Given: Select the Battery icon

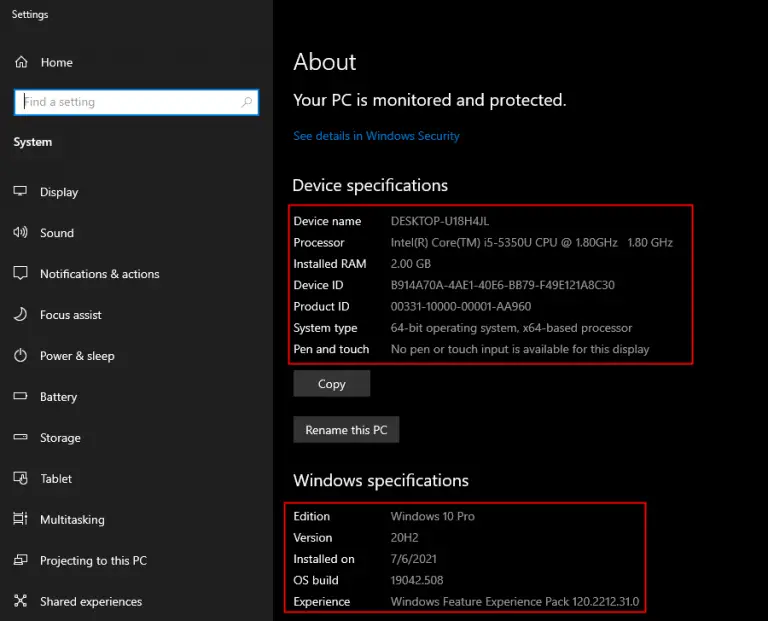Looking at the screenshot, I should pos(20,396).
